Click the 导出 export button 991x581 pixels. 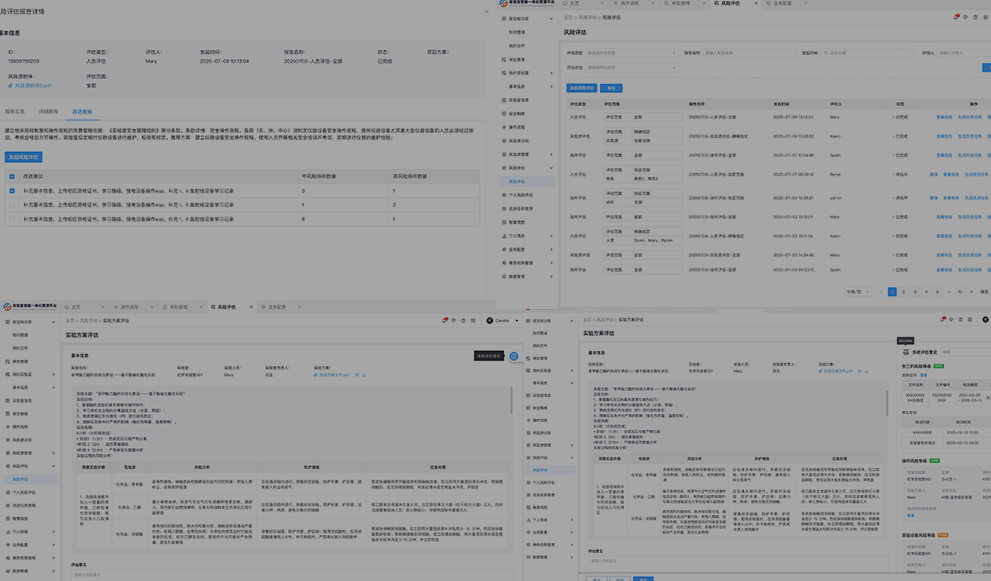click(x=612, y=88)
